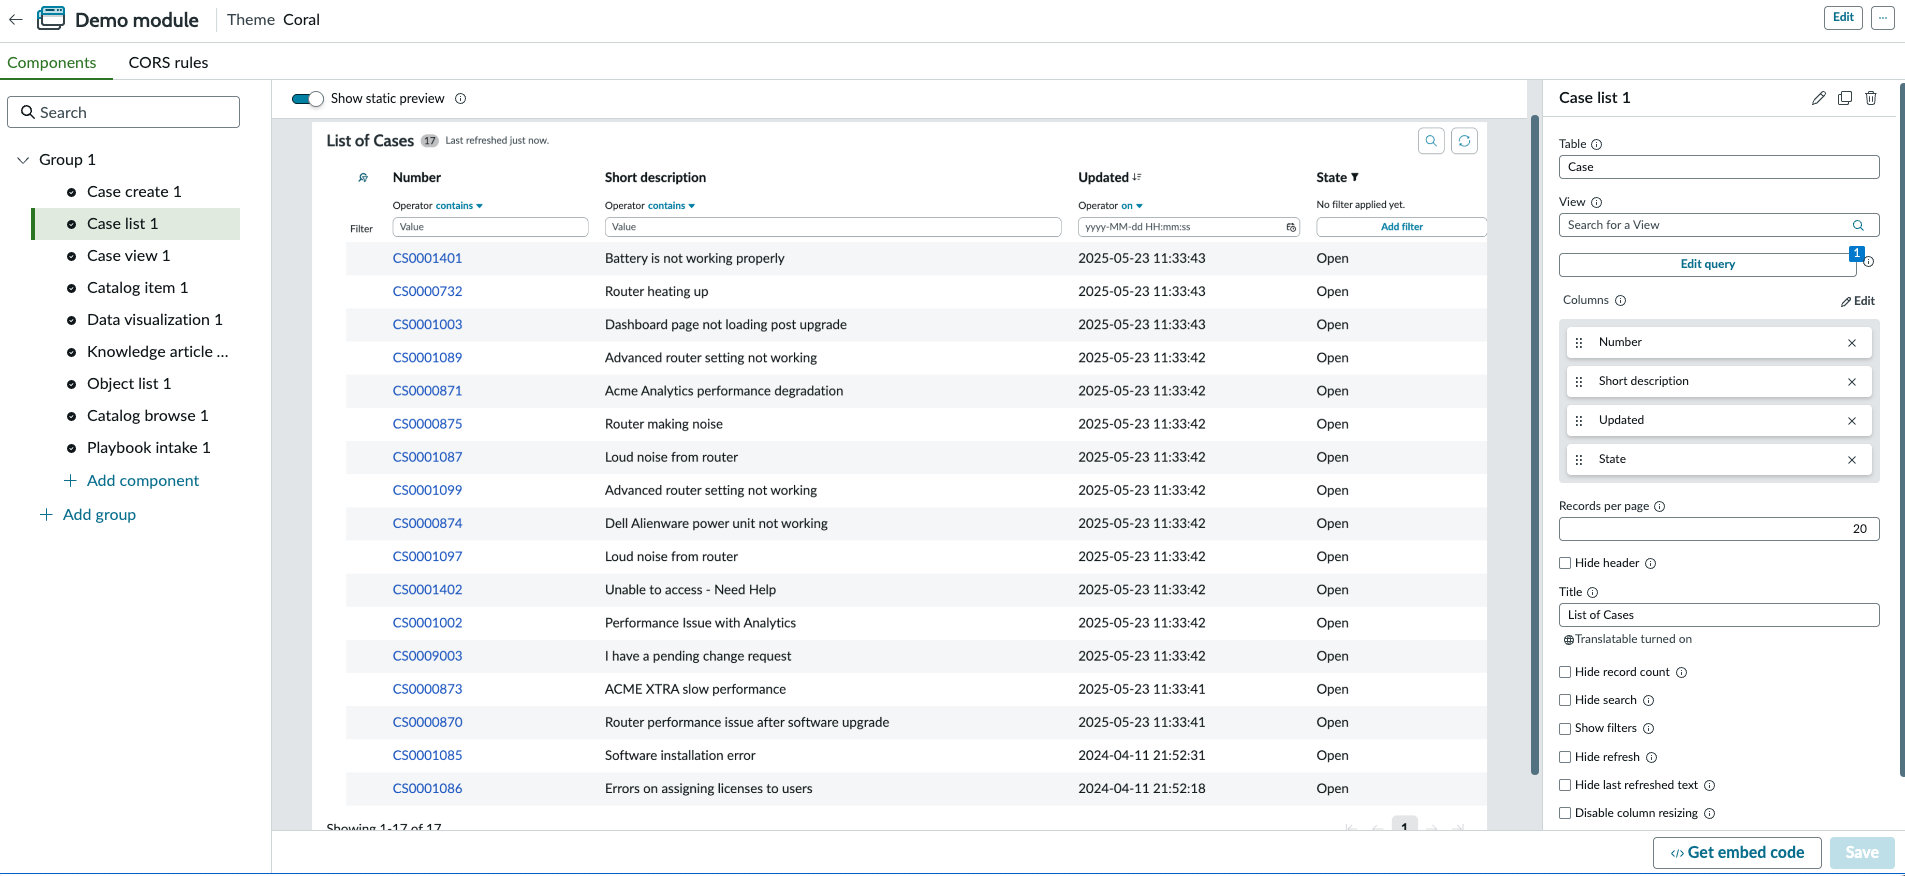Click the sort icon on Updated column
1905x876 pixels.
coord(1137,177)
